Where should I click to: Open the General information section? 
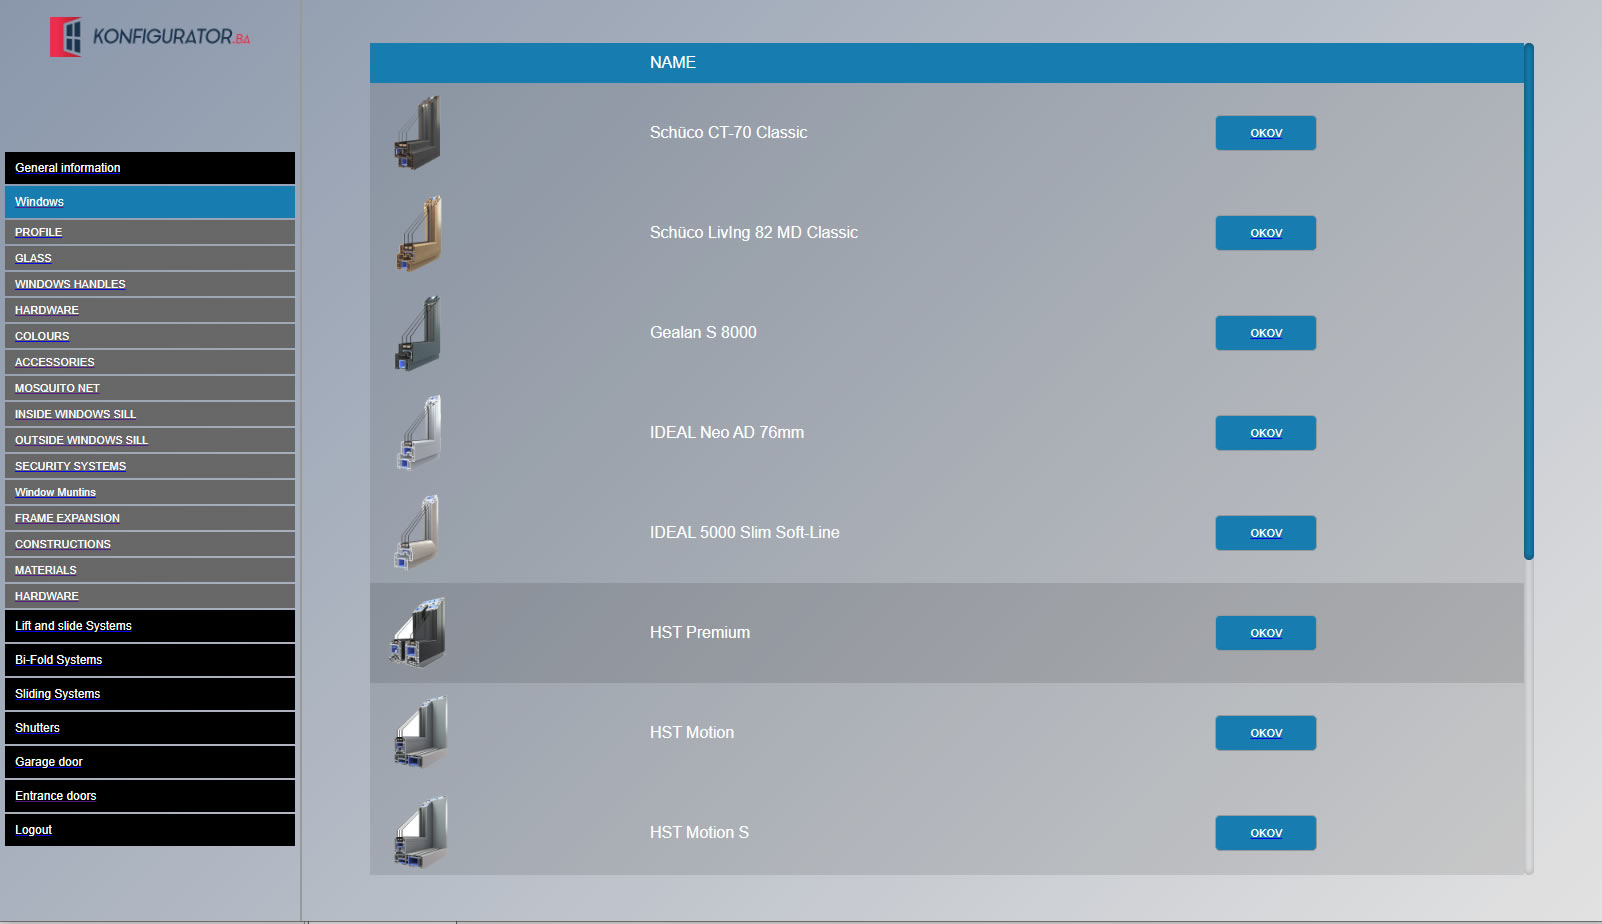pyautogui.click(x=150, y=168)
